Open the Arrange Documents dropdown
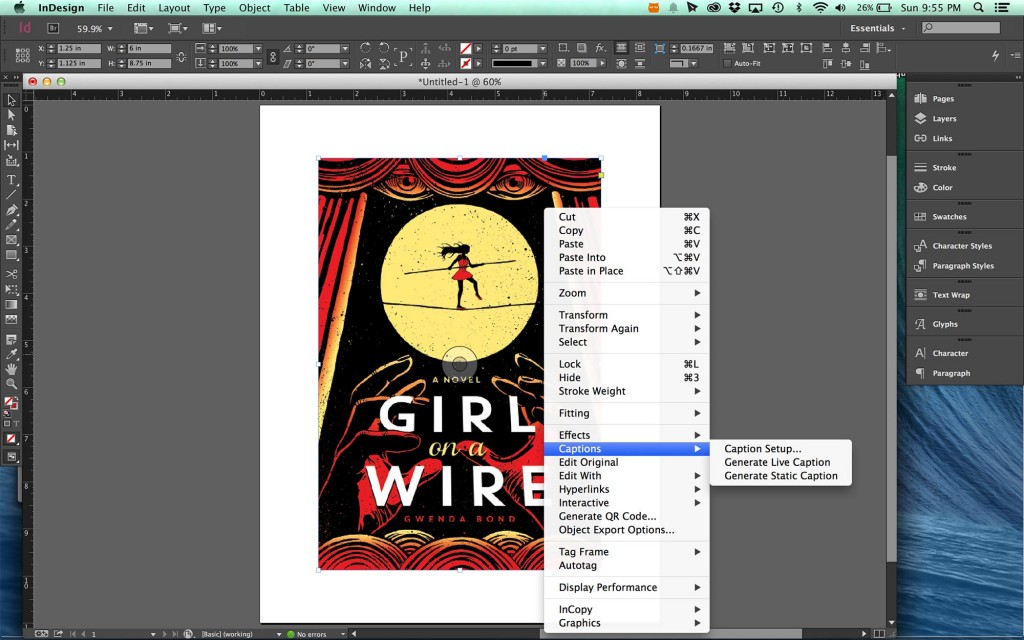This screenshot has width=1024, height=640. pyautogui.click(x=212, y=28)
